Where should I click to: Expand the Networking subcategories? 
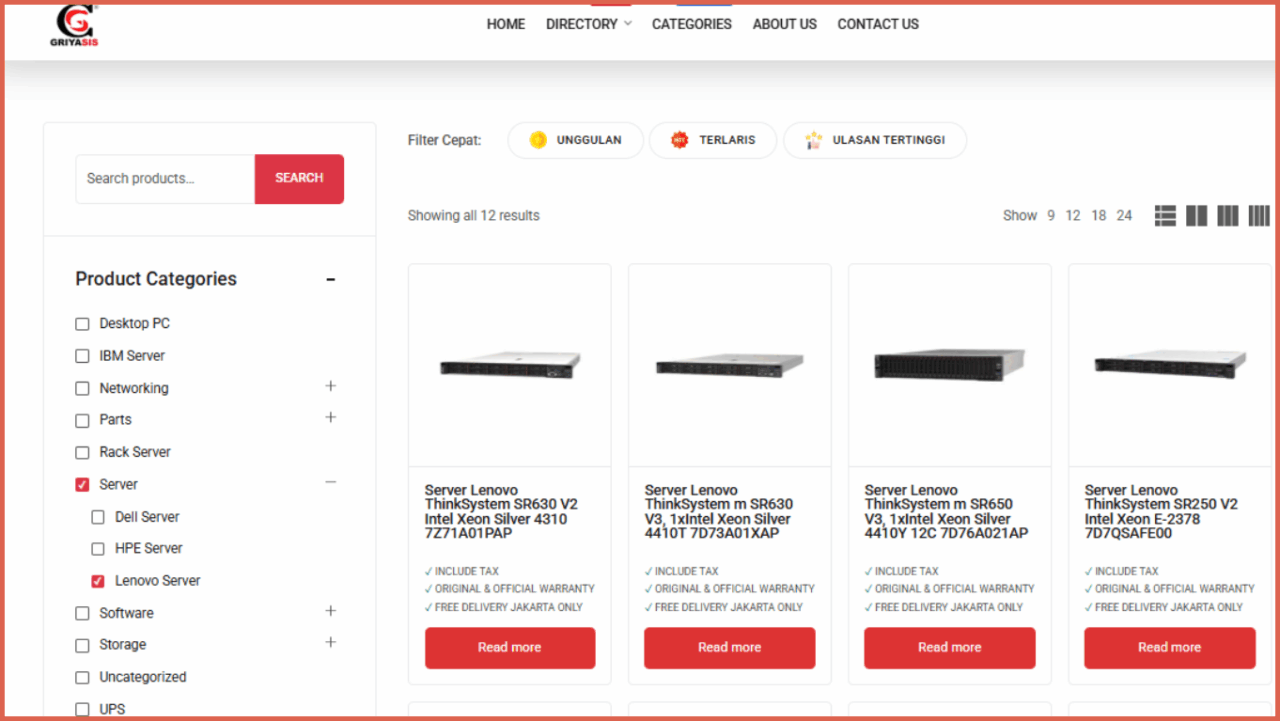pos(331,386)
